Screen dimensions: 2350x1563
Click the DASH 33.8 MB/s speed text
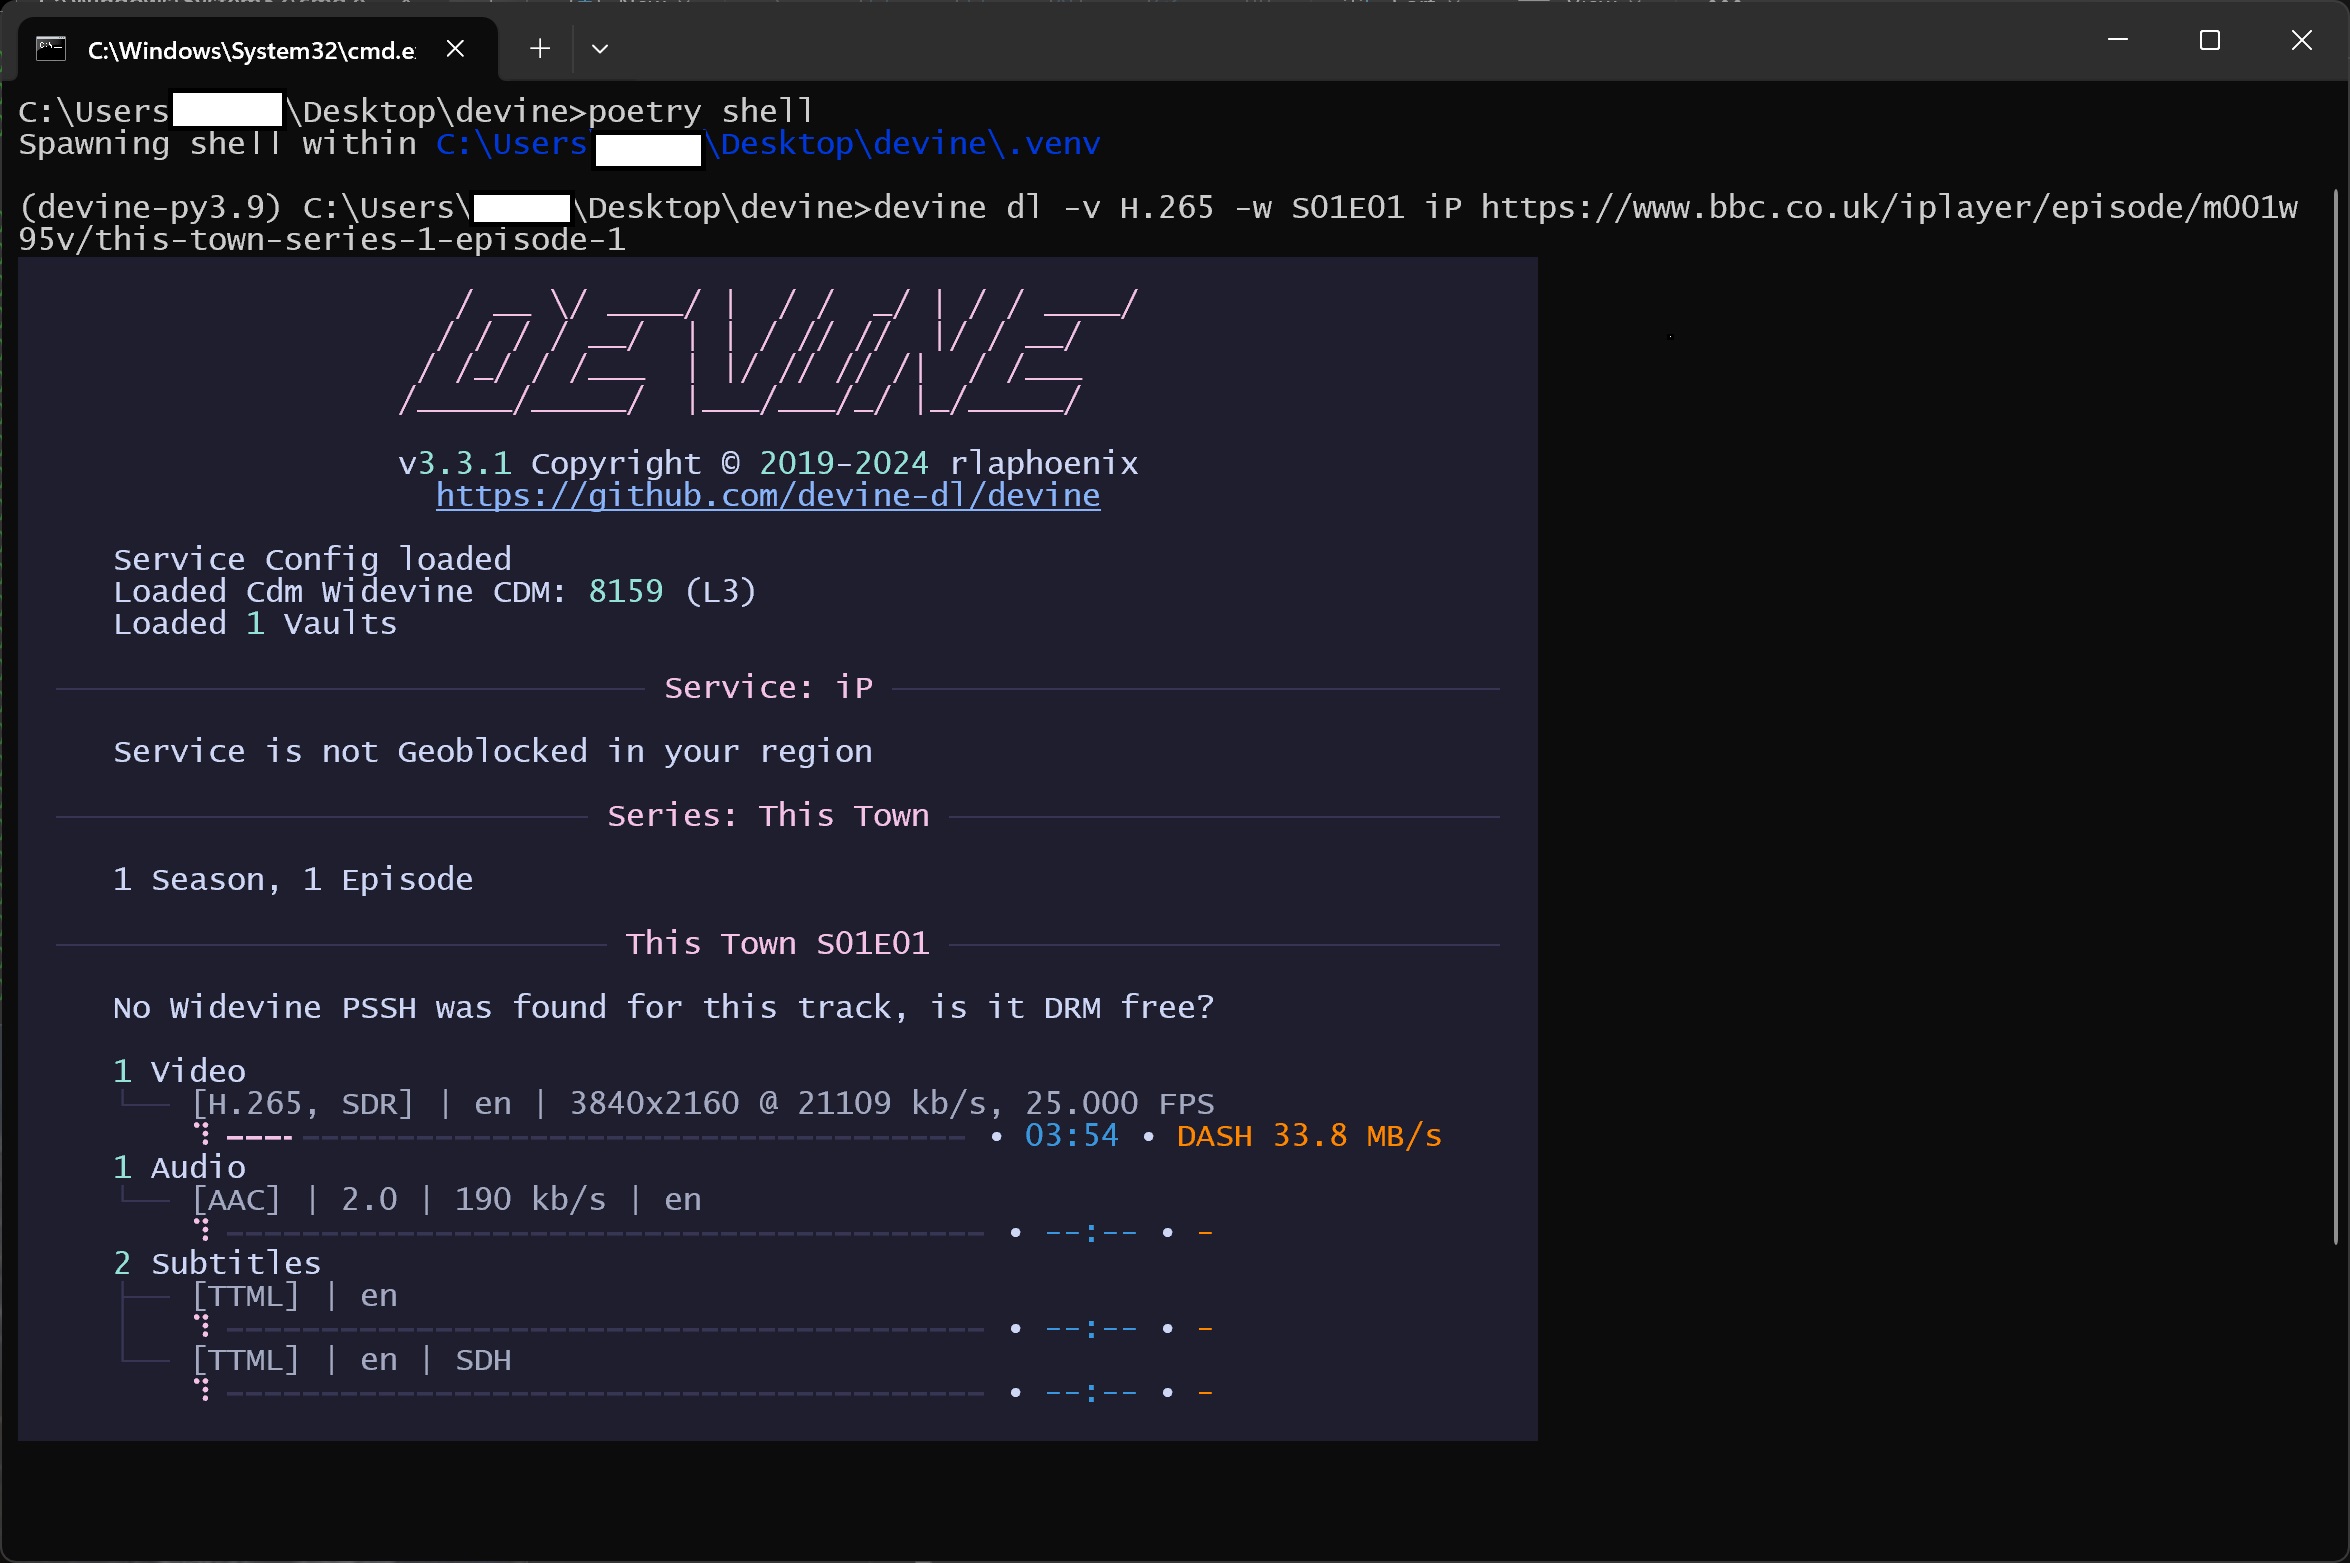click(1308, 1137)
